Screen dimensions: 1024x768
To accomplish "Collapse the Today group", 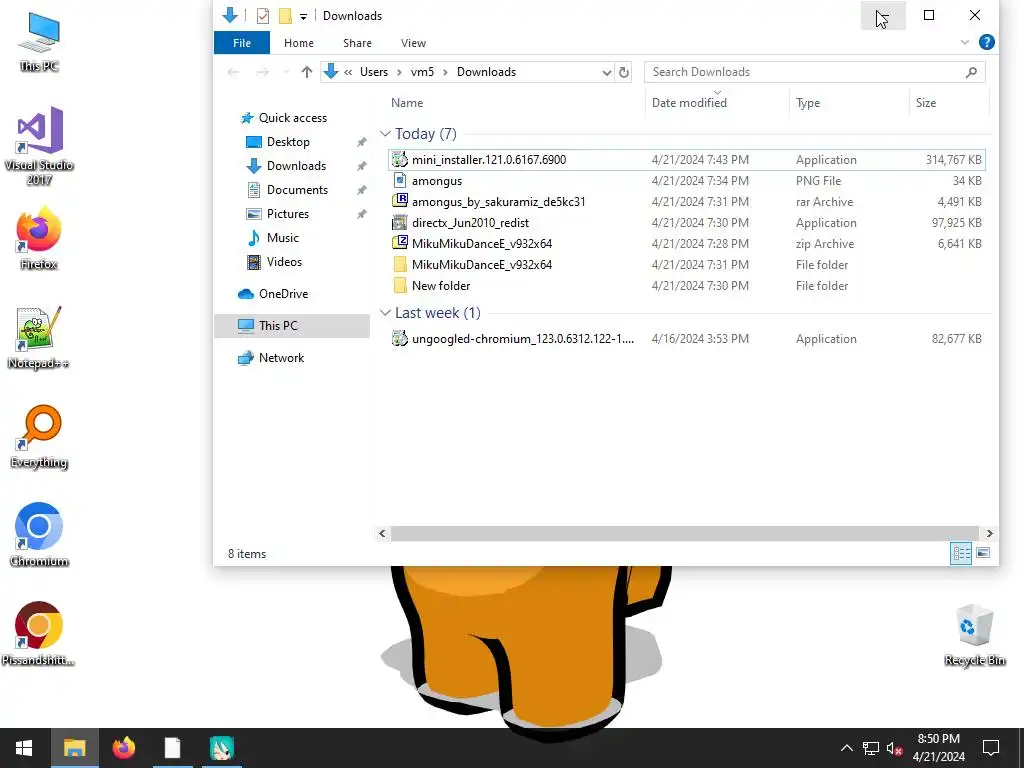I will tap(385, 134).
